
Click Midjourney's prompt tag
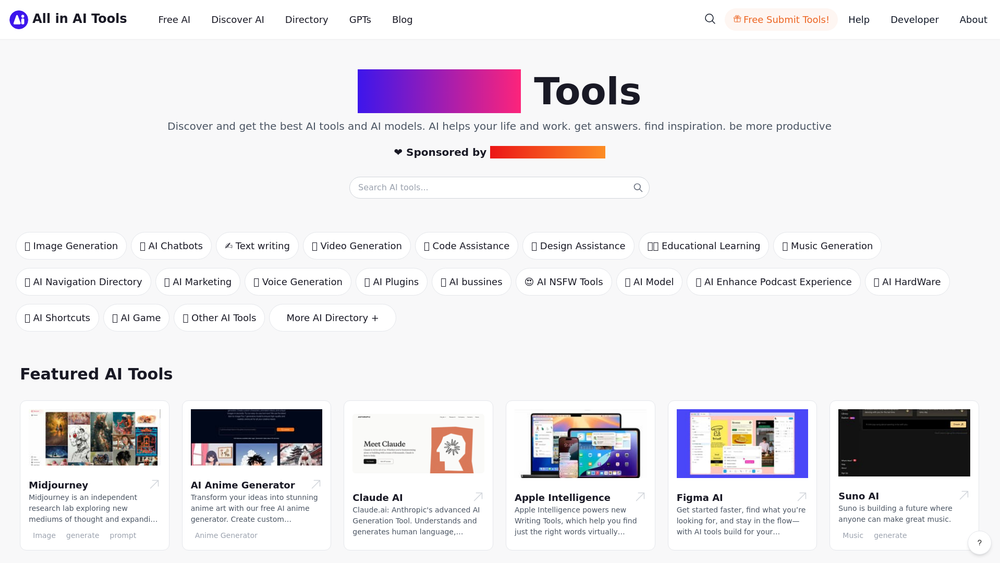(x=122, y=536)
